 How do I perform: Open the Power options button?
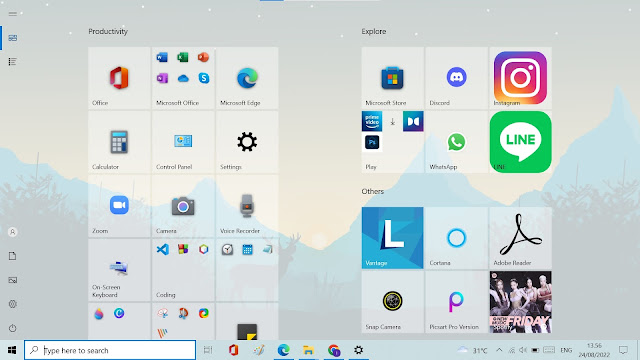tap(13, 328)
